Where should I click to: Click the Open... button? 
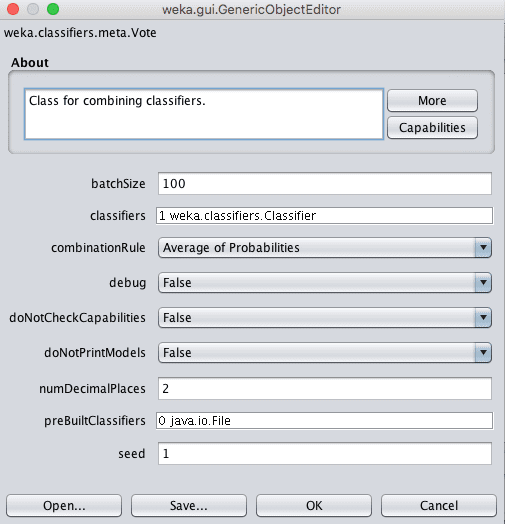click(64, 506)
